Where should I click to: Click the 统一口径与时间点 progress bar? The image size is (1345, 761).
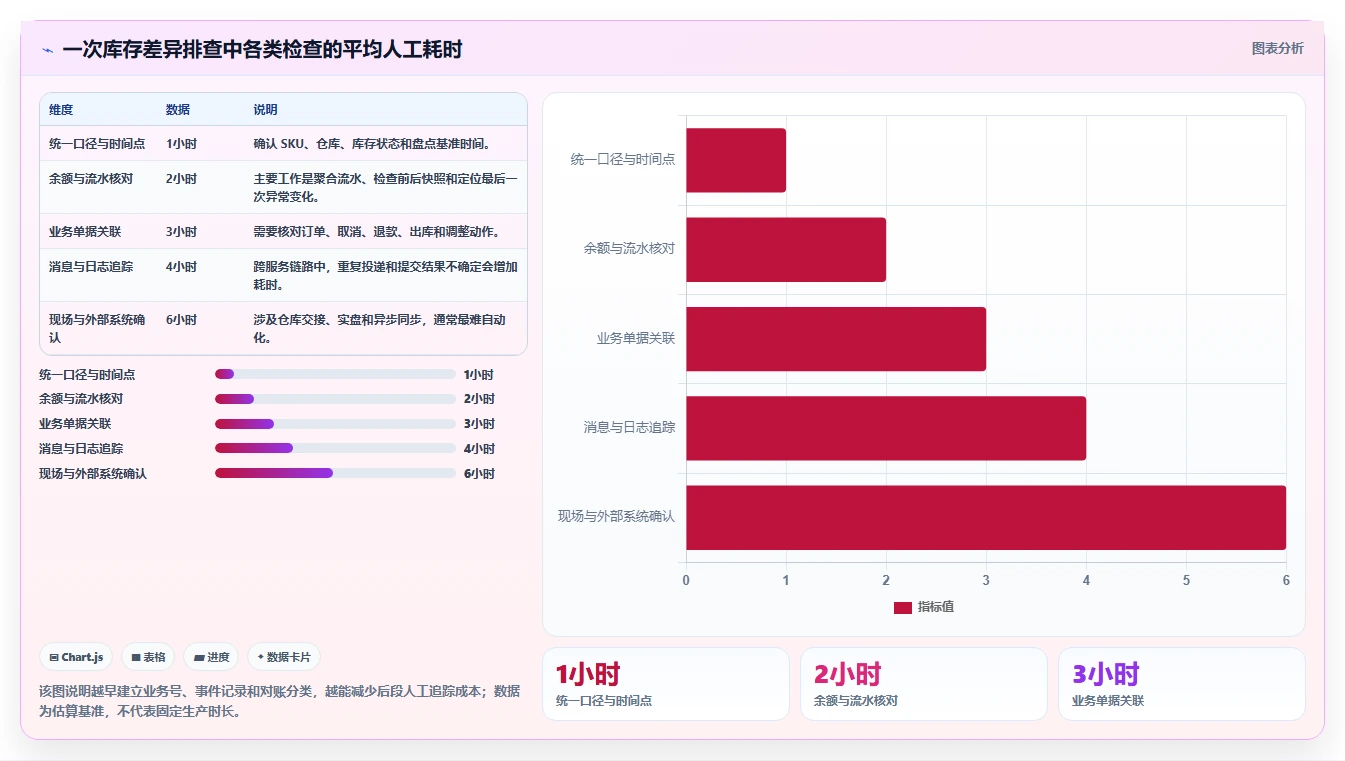point(335,374)
